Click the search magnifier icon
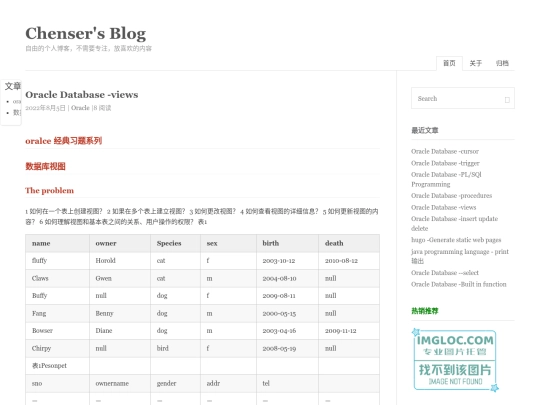The height and width of the screenshot is (405, 540). 507,100
